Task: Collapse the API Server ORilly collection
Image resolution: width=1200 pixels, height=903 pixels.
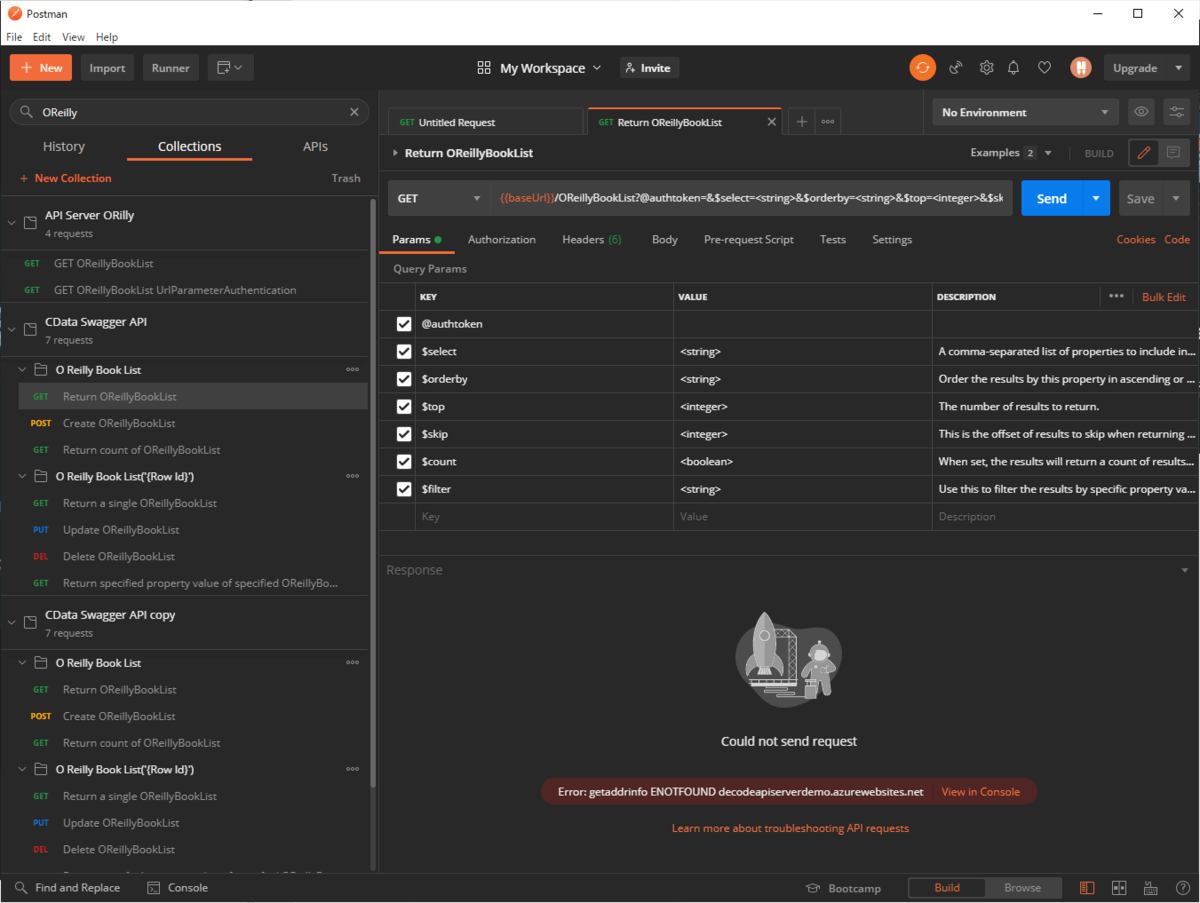Action: tap(12, 223)
